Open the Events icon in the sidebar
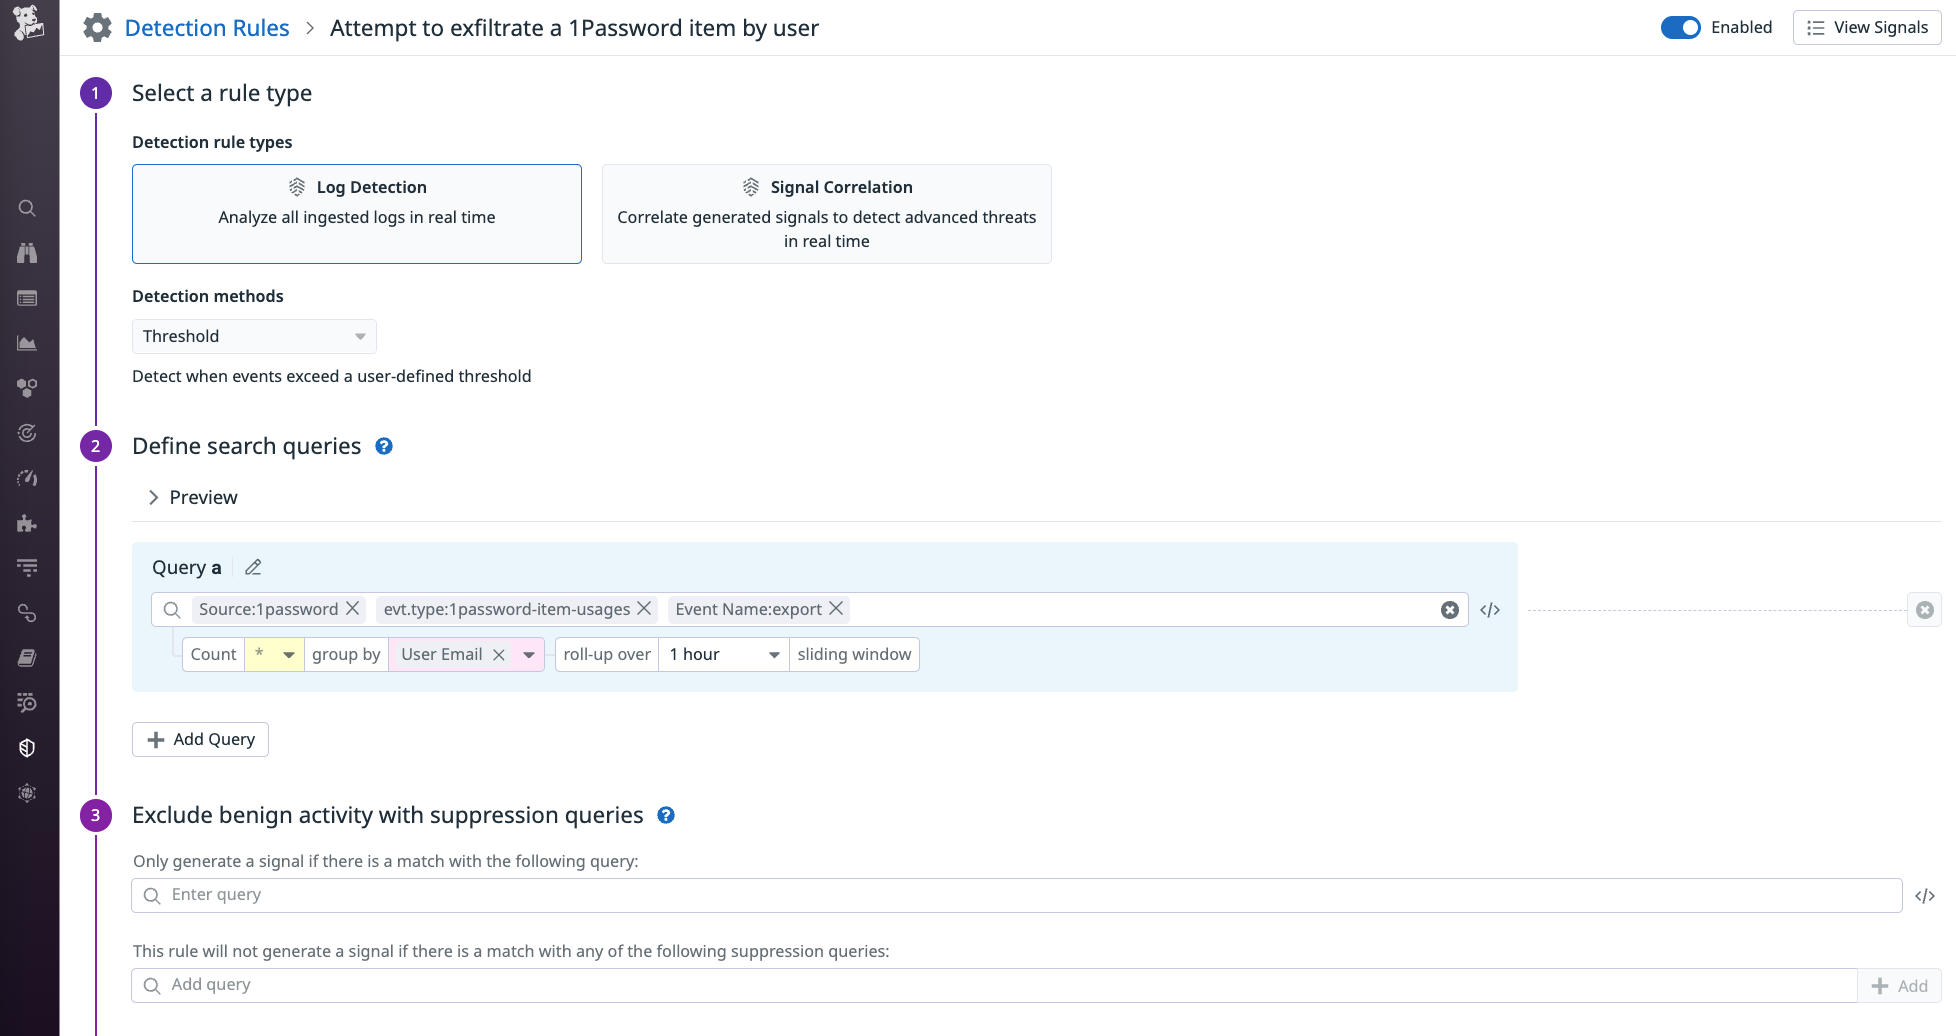This screenshot has height=1036, width=1956. click(x=27, y=298)
